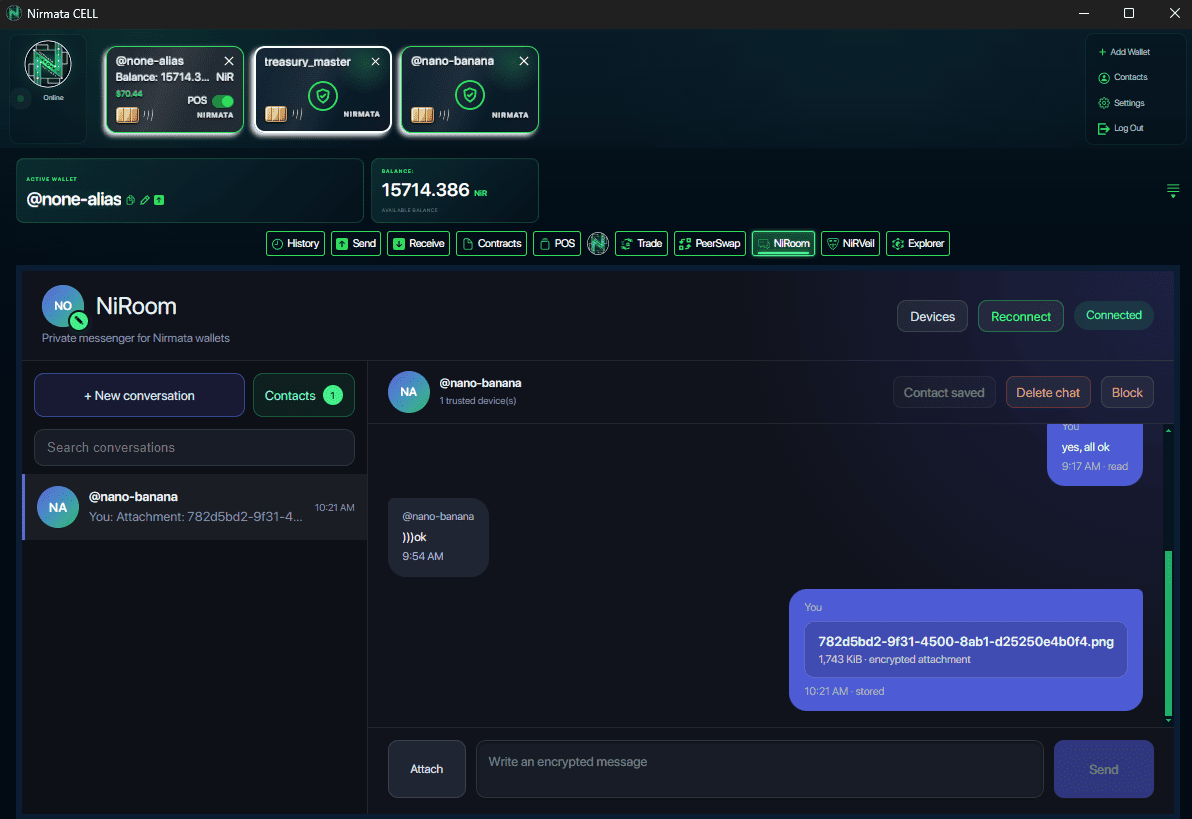Screen dimensions: 1192x819
Task: Open the Explorer tab
Action: pos(918,243)
